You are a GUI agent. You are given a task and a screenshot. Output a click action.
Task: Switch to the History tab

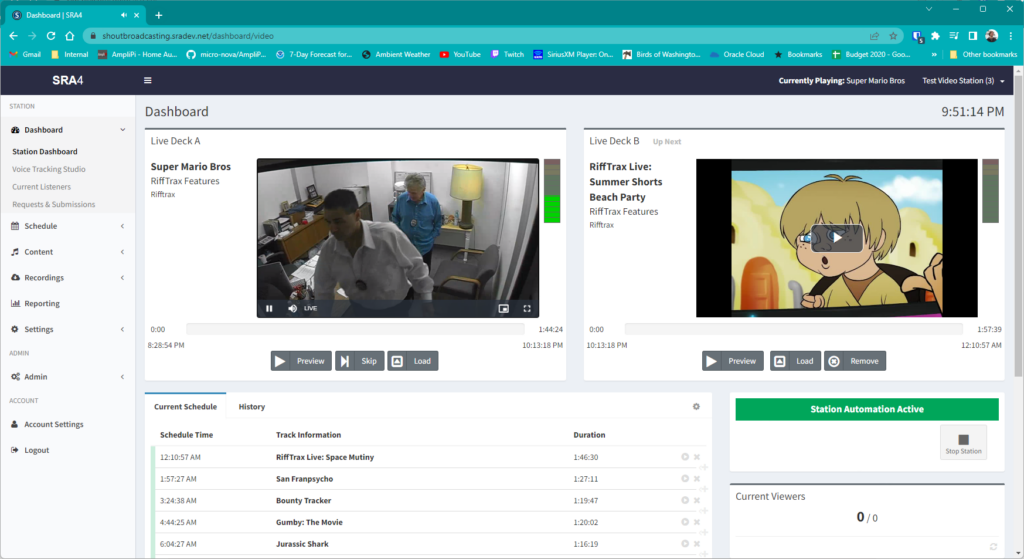click(251, 407)
